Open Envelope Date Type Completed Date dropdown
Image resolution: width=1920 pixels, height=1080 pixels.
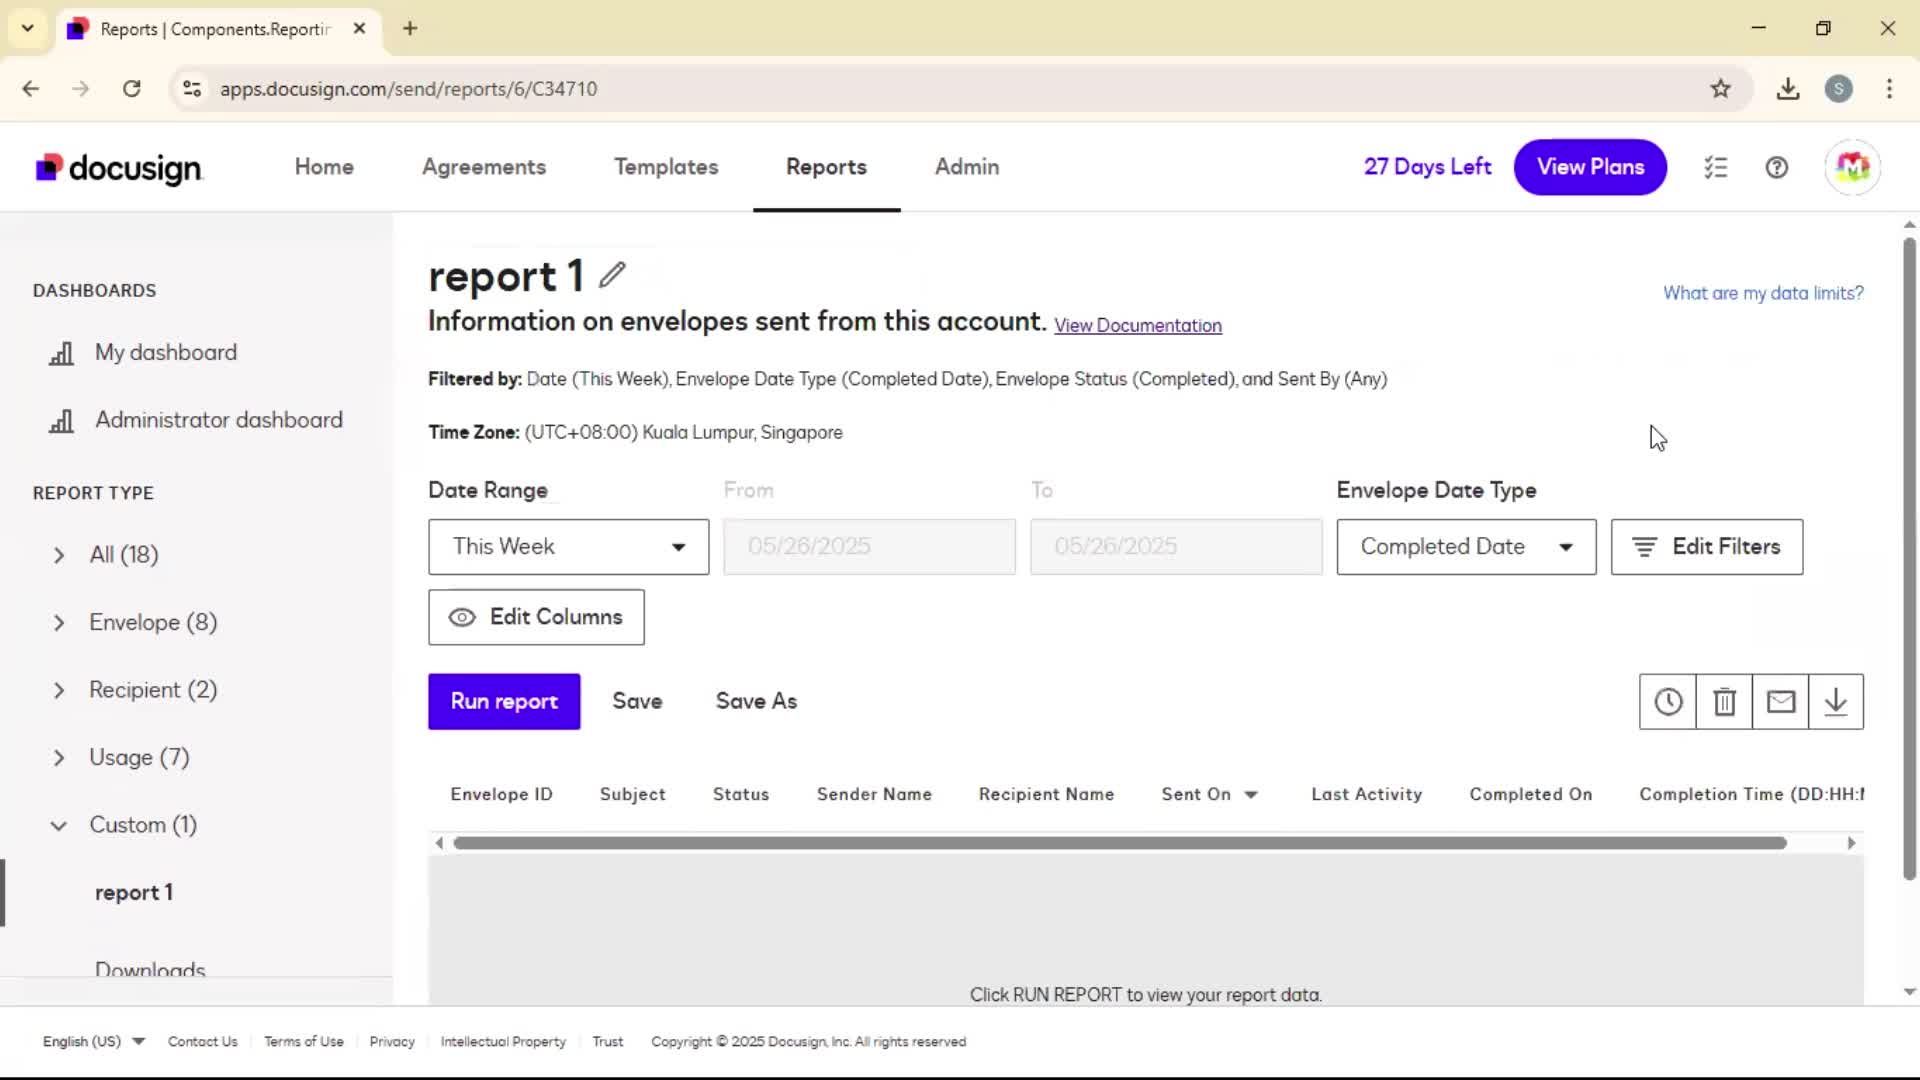[1466, 547]
